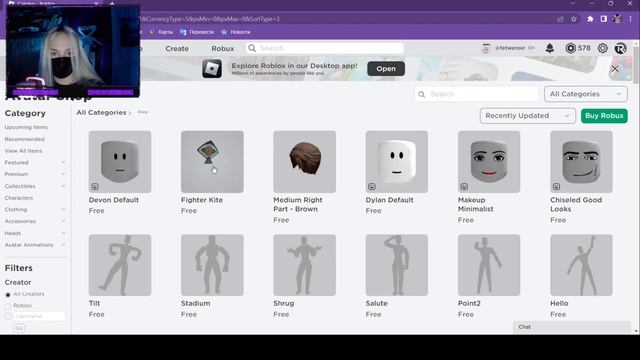This screenshot has width=640, height=360.
Task: Open Recommended category
Action: [x=24, y=139]
